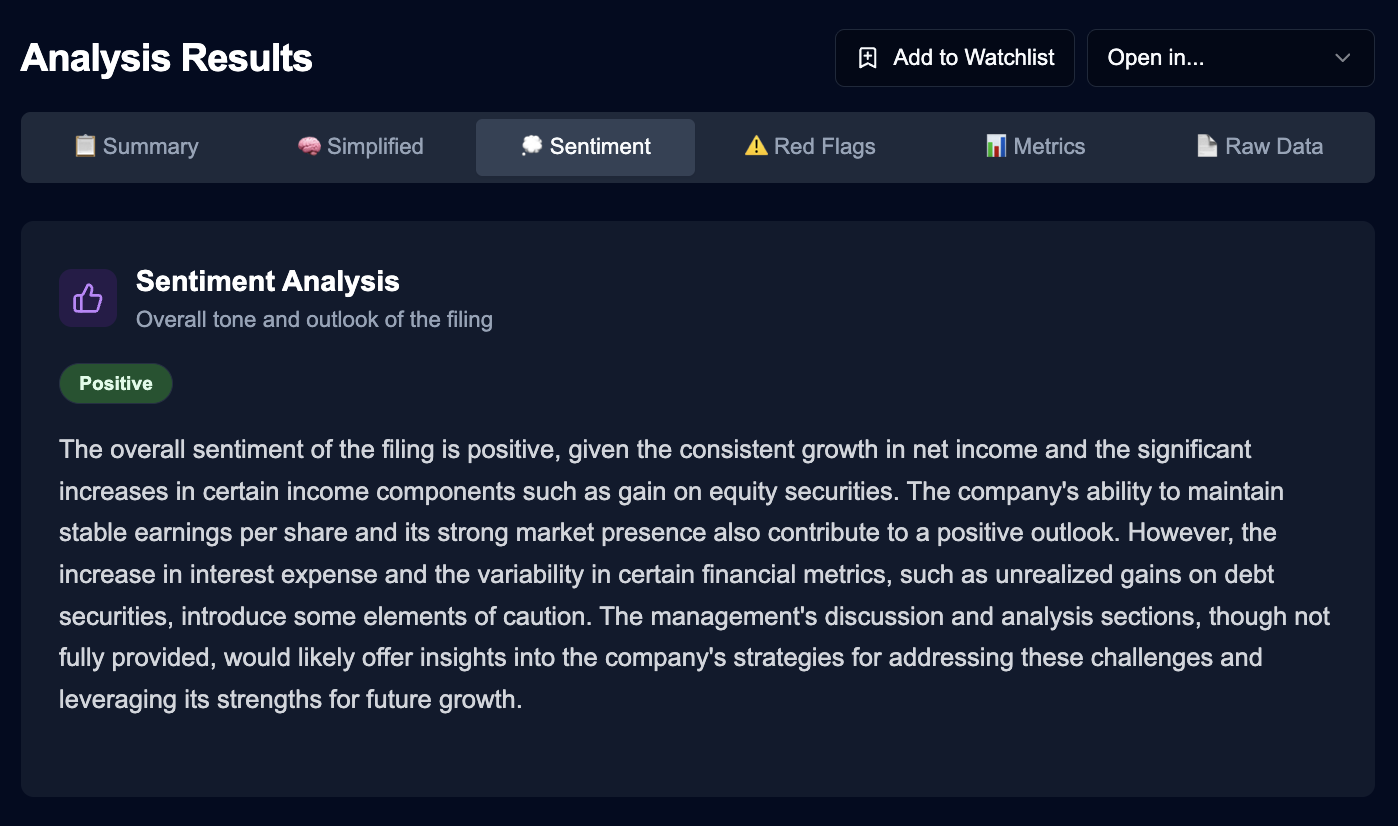The width and height of the screenshot is (1398, 826).
Task: Click the Add to Watchlist button
Action: pyautogui.click(x=954, y=57)
